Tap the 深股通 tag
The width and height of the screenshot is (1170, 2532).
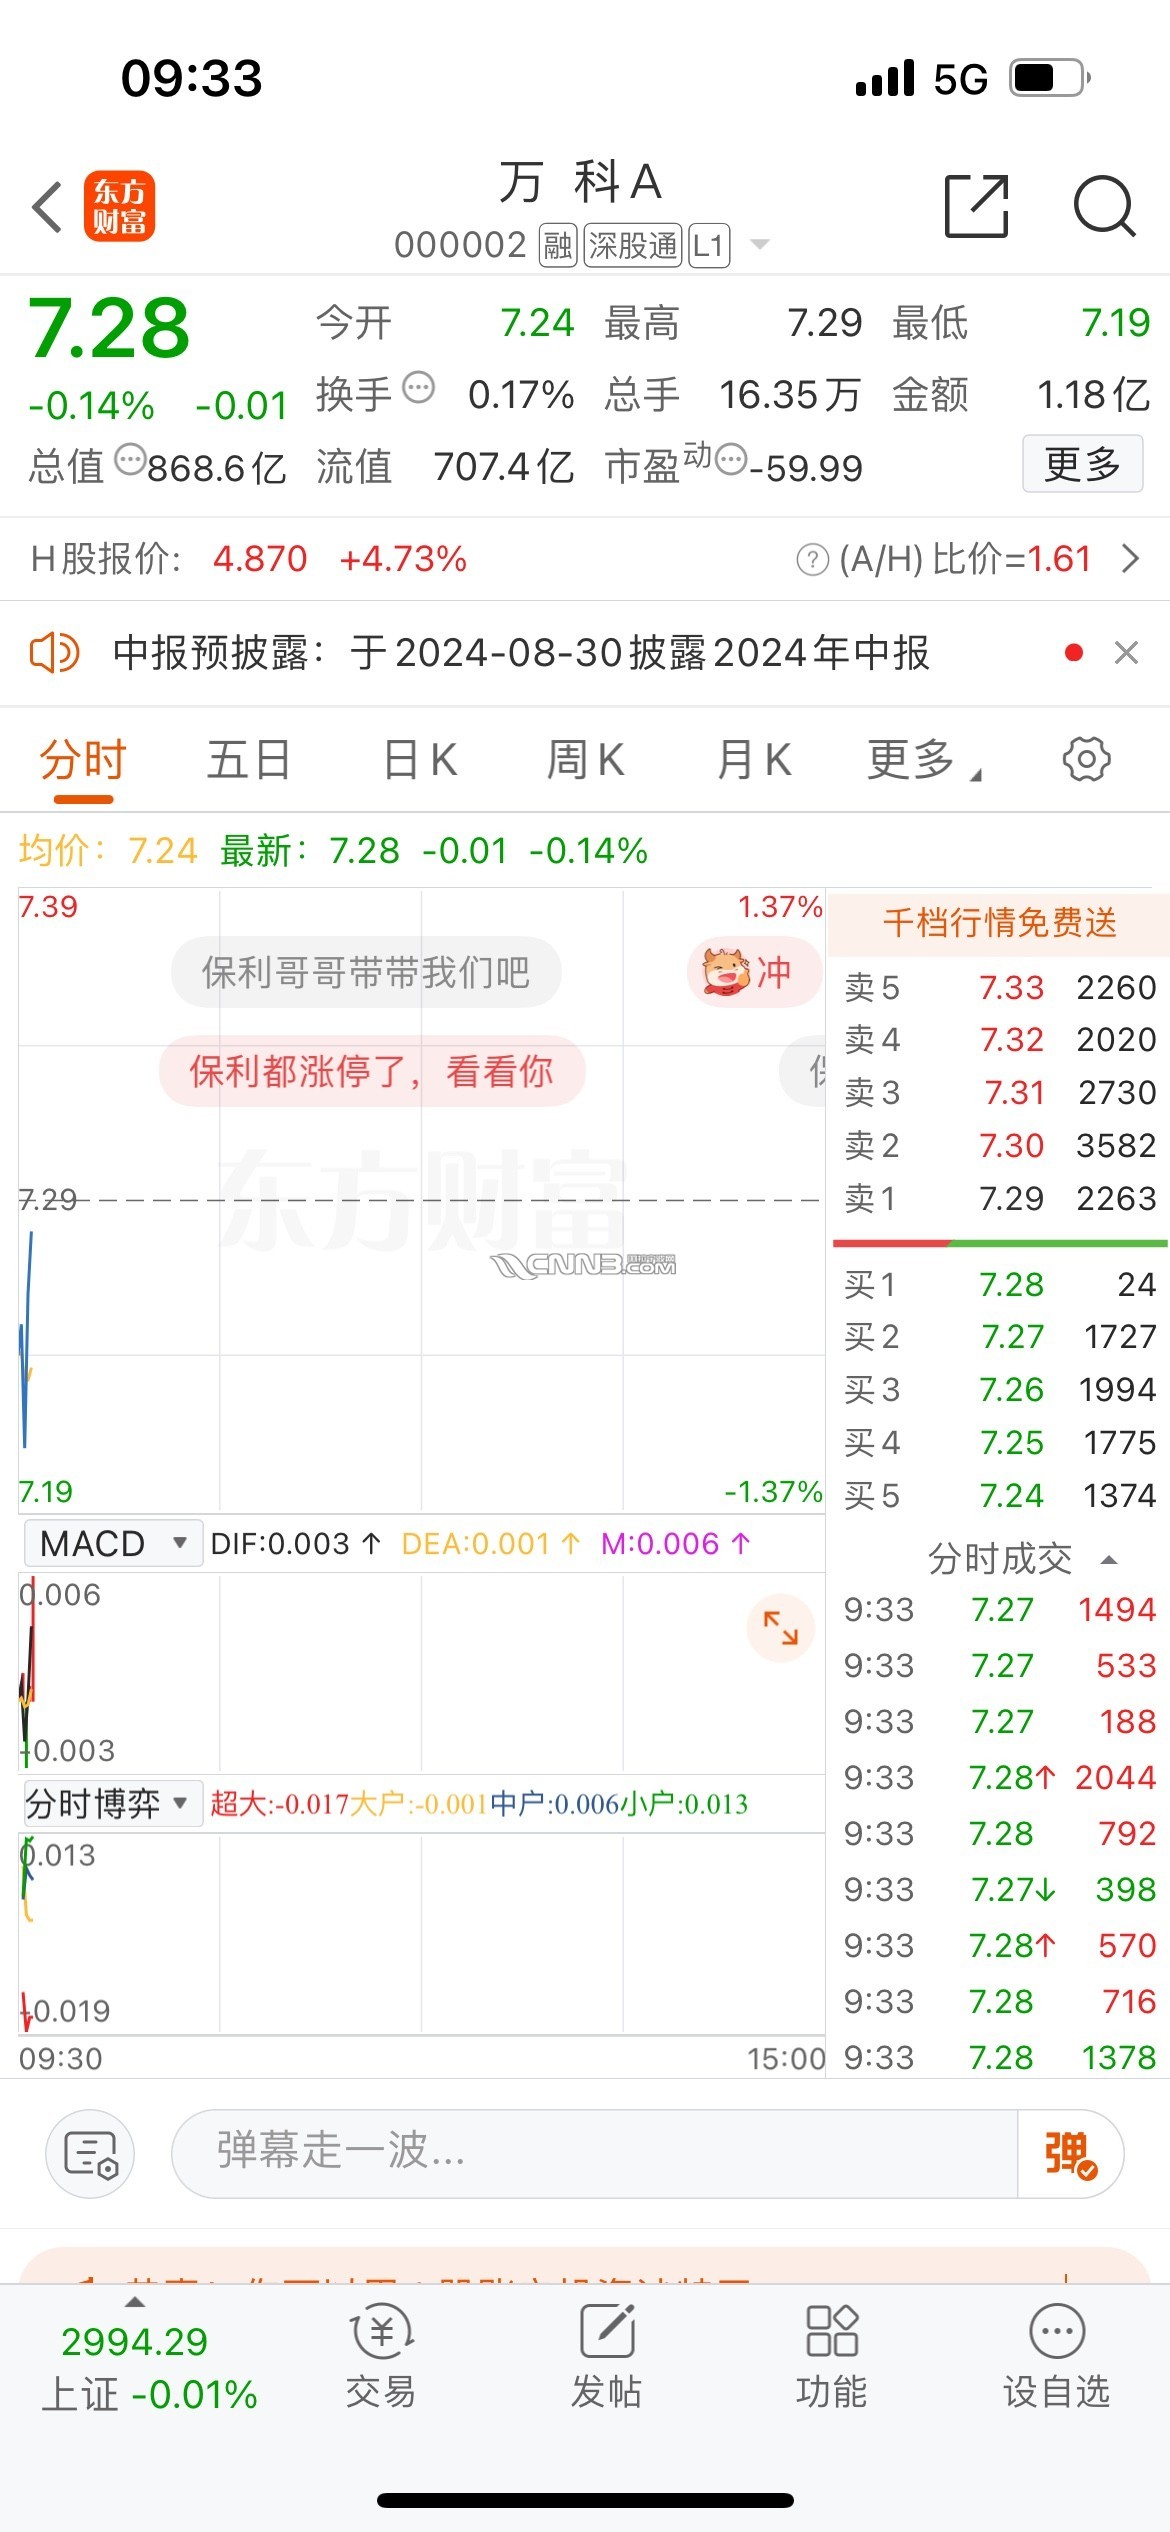[633, 245]
